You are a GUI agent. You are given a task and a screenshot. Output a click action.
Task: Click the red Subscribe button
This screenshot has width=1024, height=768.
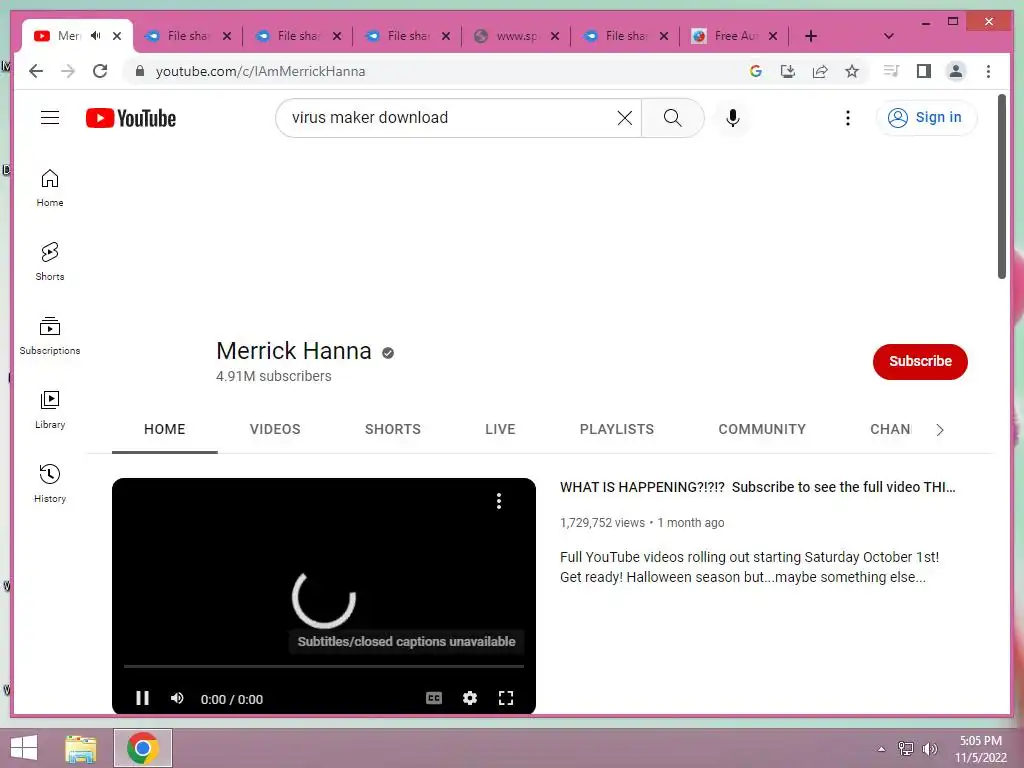click(920, 361)
